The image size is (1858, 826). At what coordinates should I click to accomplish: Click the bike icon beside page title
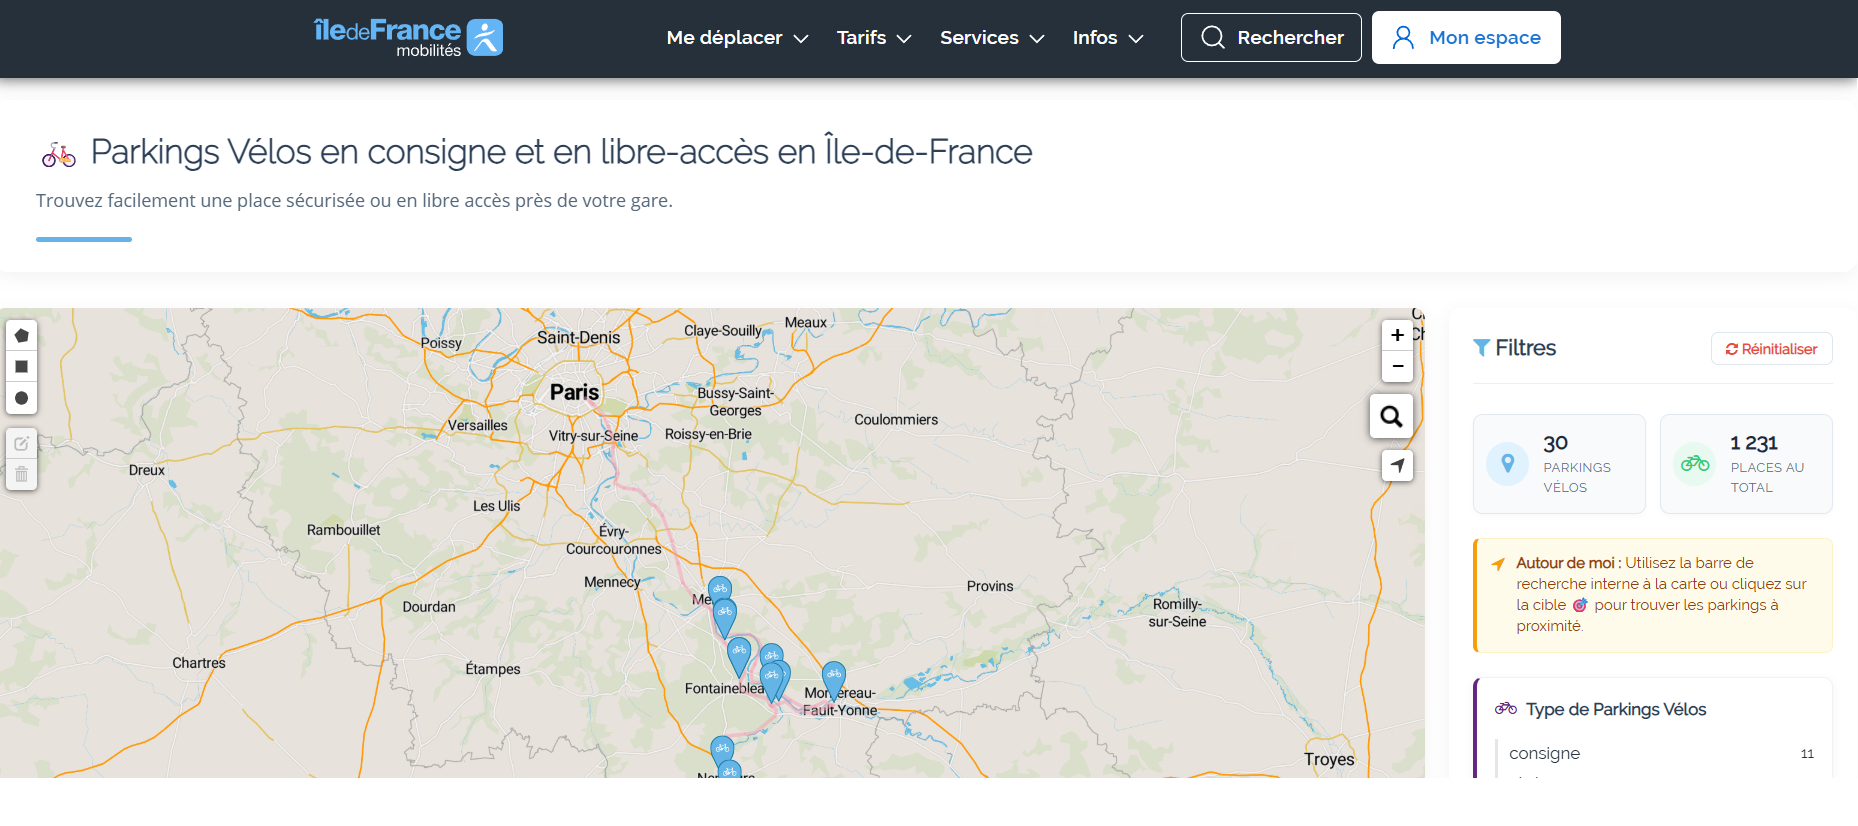[59, 155]
